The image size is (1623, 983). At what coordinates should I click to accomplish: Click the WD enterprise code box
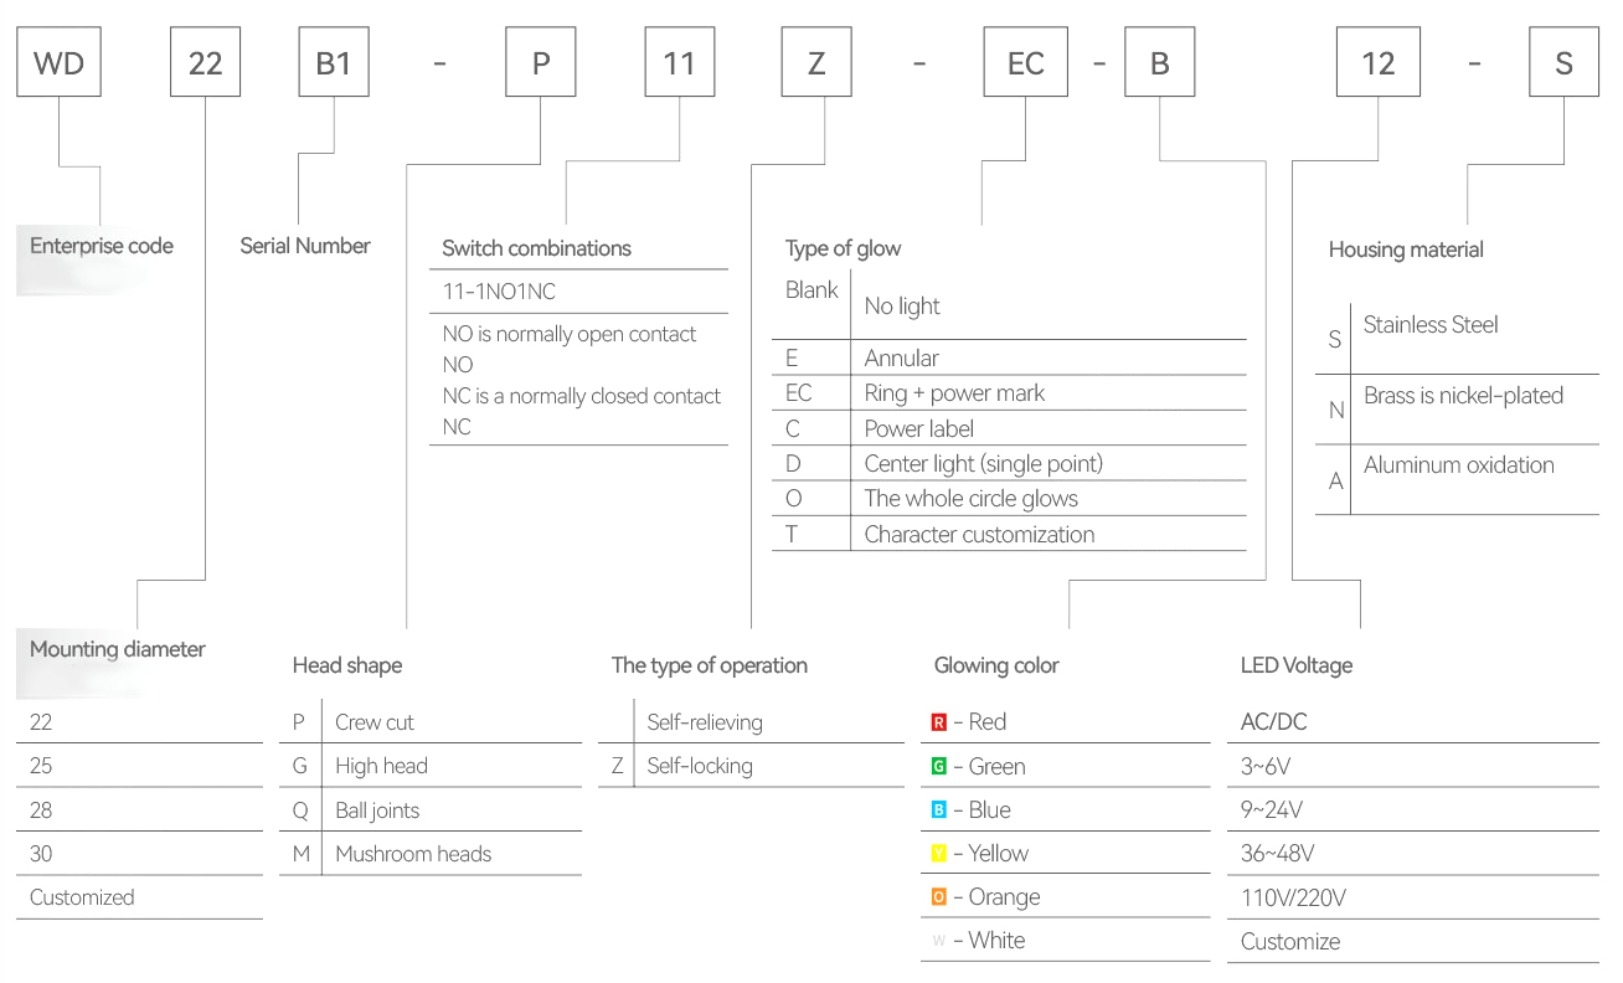pyautogui.click(x=59, y=63)
